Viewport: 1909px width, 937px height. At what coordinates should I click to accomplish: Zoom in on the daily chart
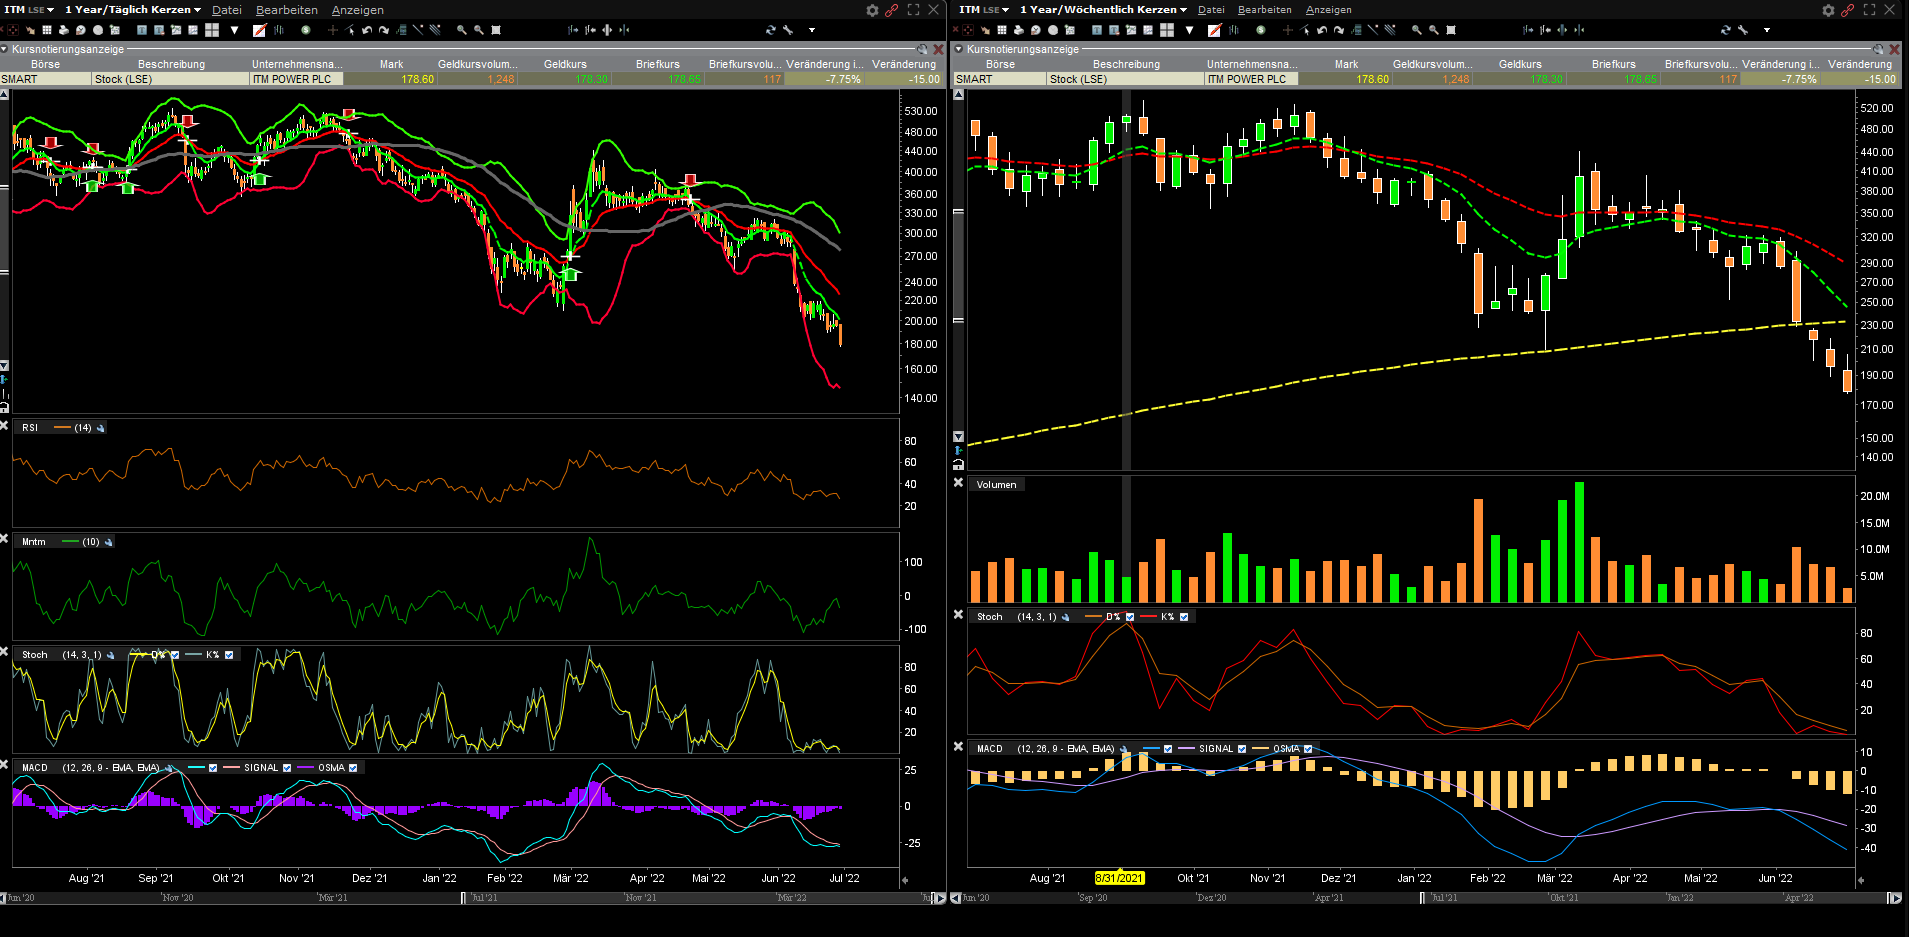point(462,30)
